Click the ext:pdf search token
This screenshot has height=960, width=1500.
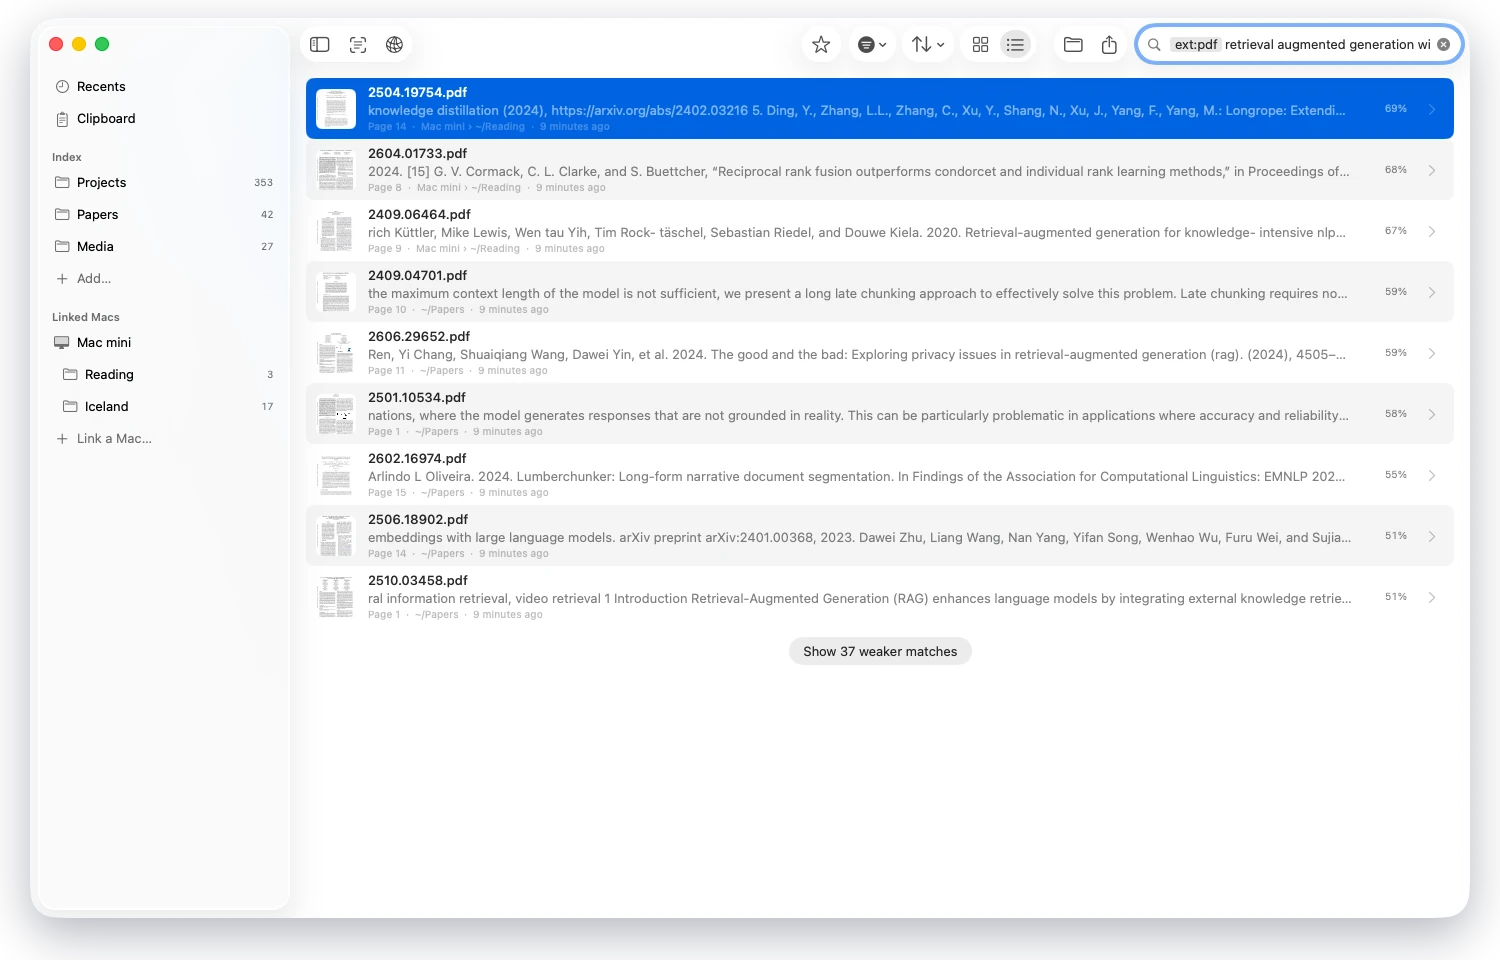pyautogui.click(x=1196, y=44)
